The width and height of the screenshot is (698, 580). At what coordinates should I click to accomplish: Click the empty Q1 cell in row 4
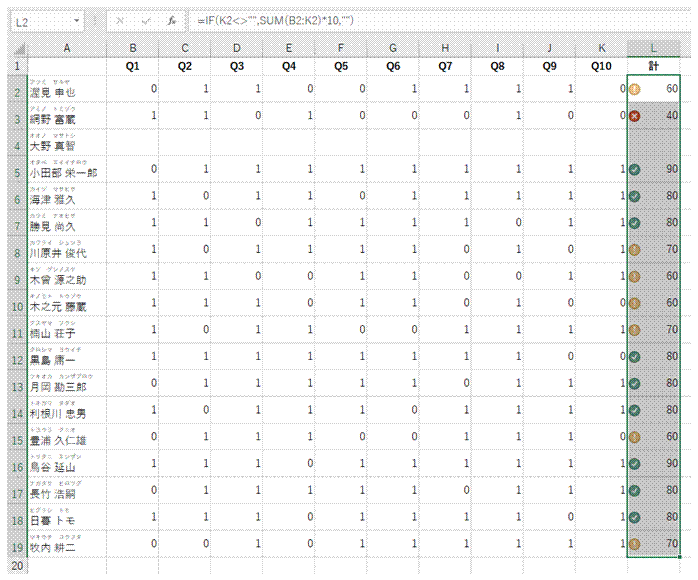[133, 142]
